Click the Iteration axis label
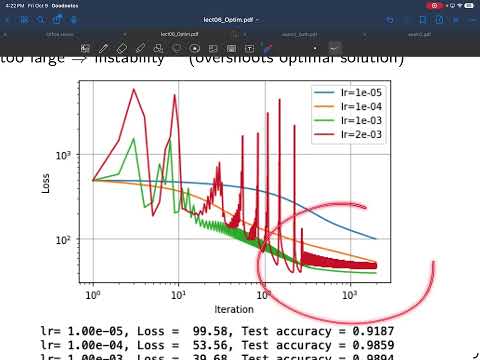Screen dimensions: 480x360 [x=234, y=309]
